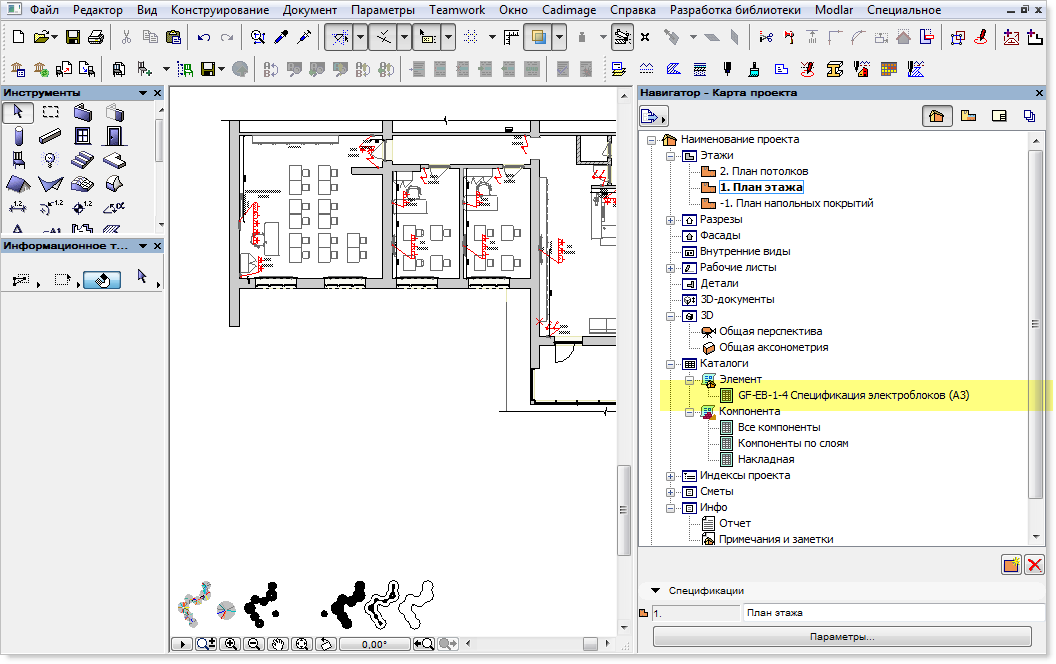Activate the Pan hand icon

point(277,644)
